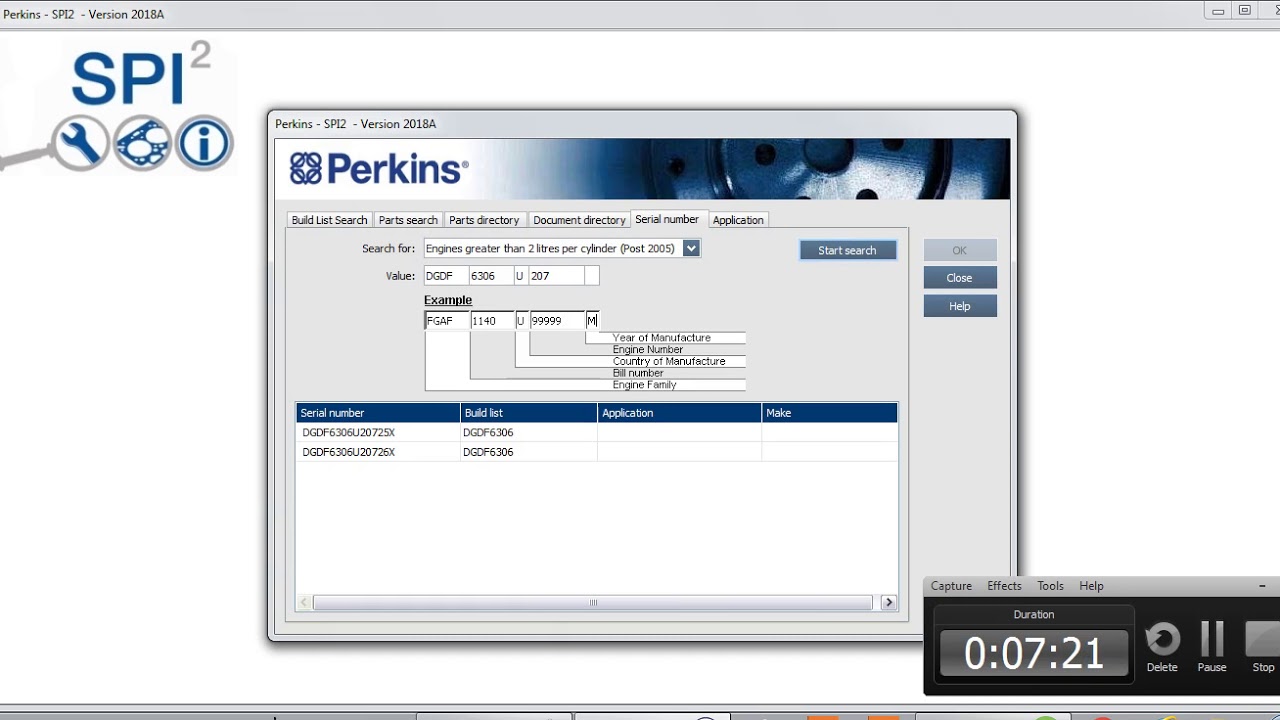
Task: Click the Start search button
Action: coord(847,250)
